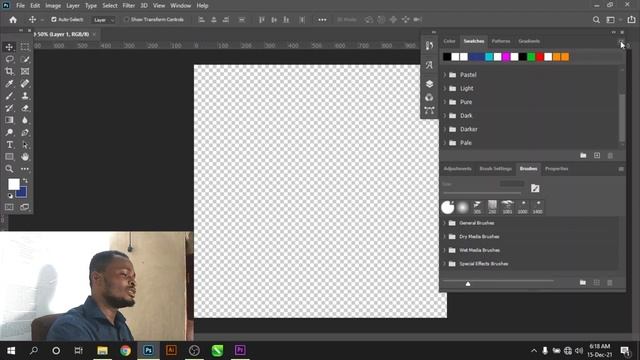The height and width of the screenshot is (360, 640).
Task: Toggle Quick Mask mode
Action: (9, 207)
